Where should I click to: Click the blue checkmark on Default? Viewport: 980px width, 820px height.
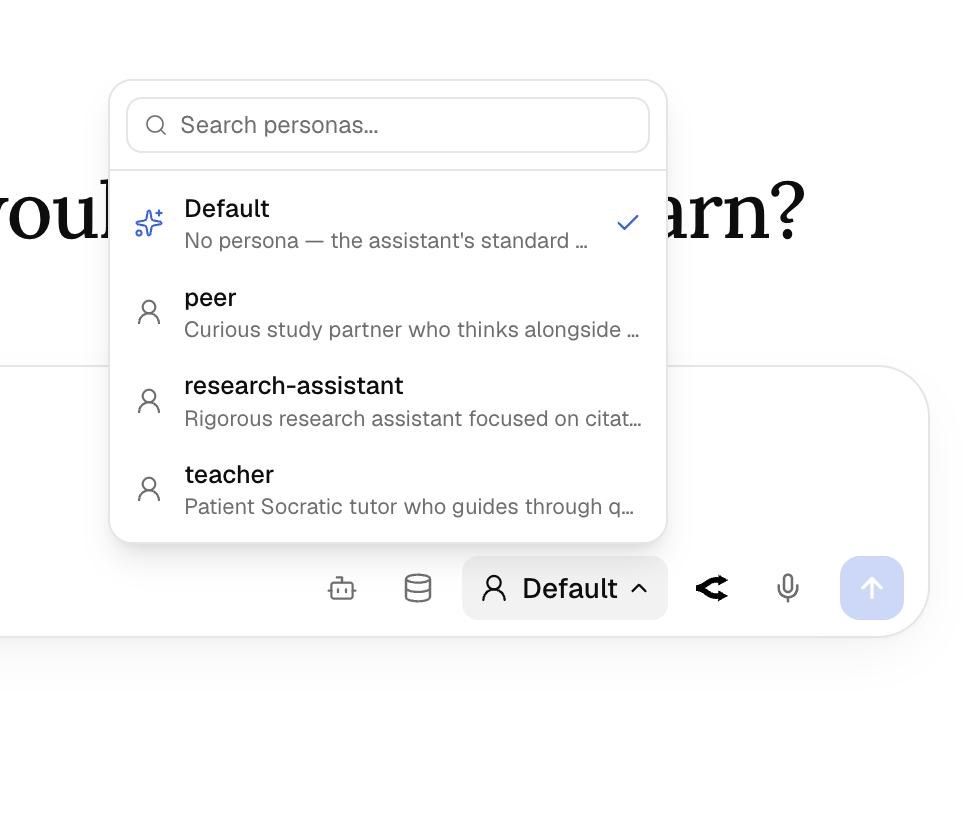[x=628, y=222]
